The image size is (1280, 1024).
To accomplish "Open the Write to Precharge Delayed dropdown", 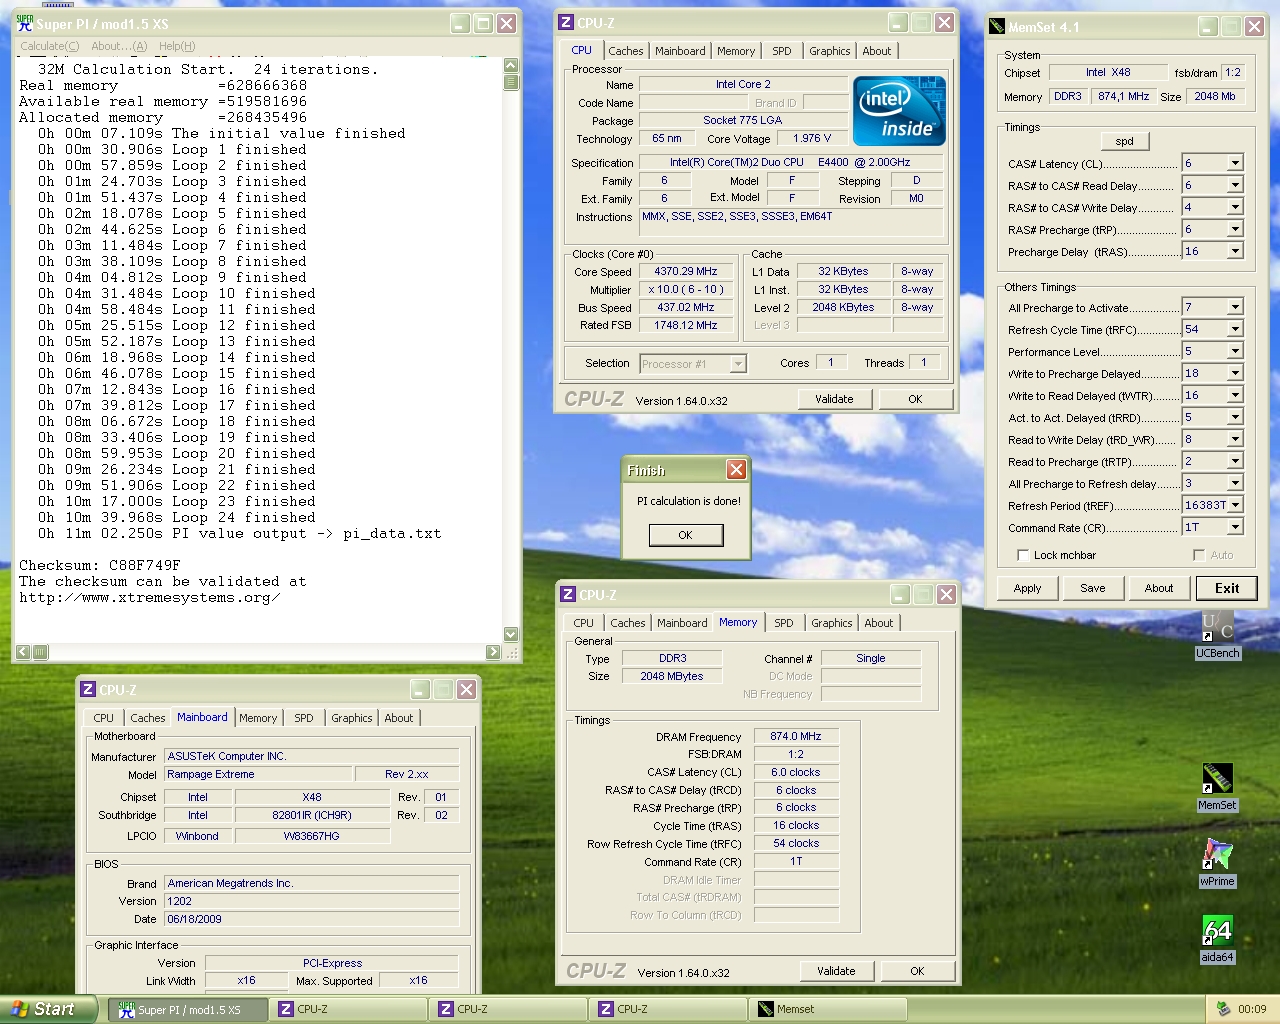I will (x=1235, y=373).
